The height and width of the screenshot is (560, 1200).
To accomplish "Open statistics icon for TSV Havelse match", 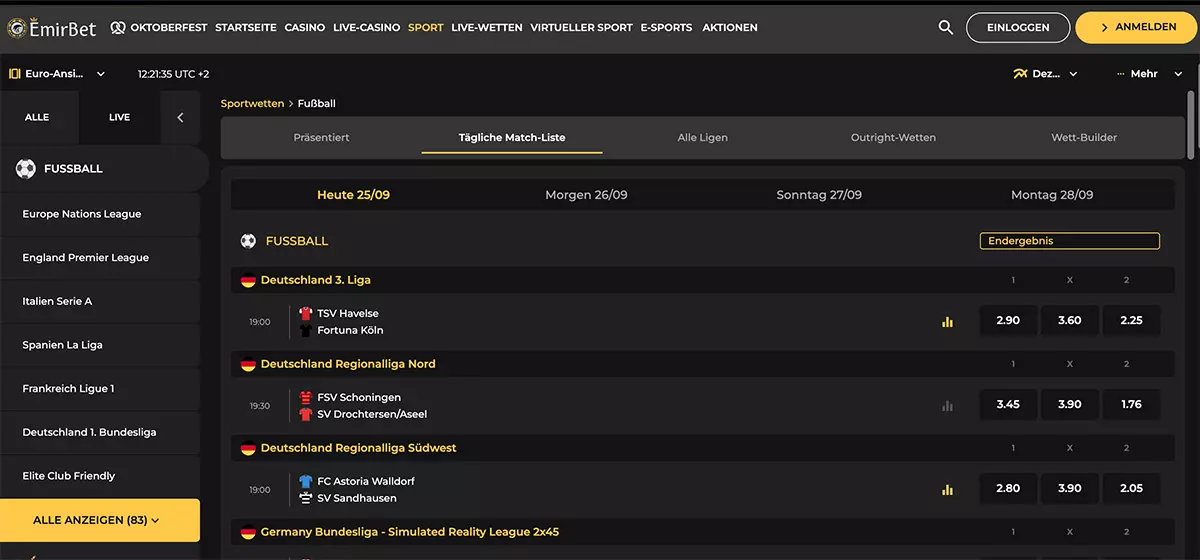I will [947, 322].
